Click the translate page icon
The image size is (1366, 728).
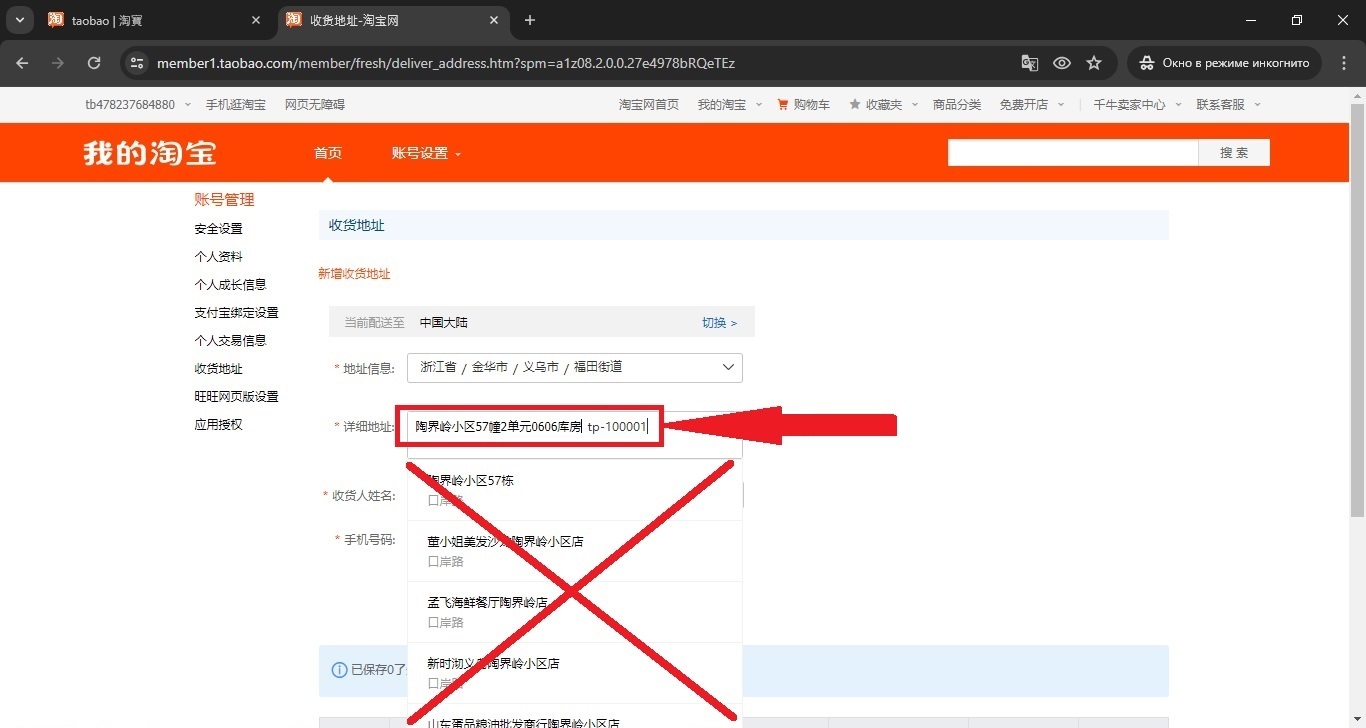[x=1029, y=63]
